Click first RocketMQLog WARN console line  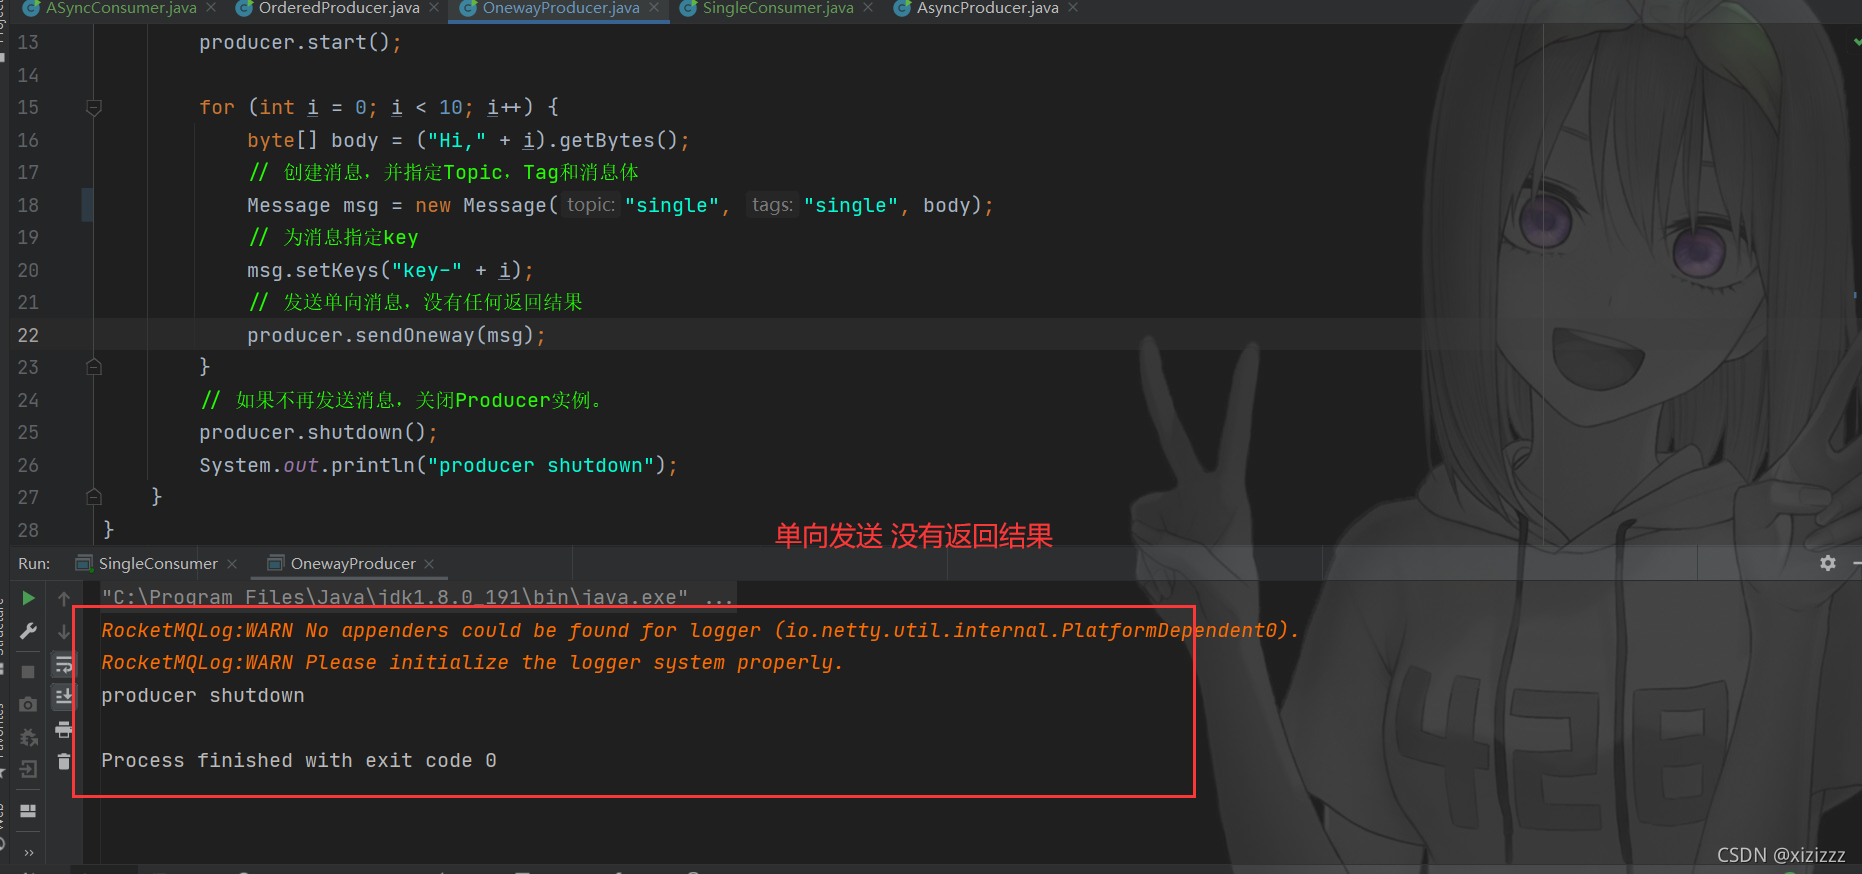pos(700,631)
